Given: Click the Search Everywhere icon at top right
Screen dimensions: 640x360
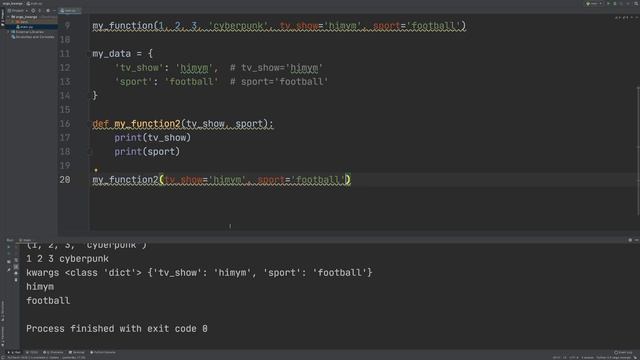Looking at the screenshot, I should click(x=636, y=3).
